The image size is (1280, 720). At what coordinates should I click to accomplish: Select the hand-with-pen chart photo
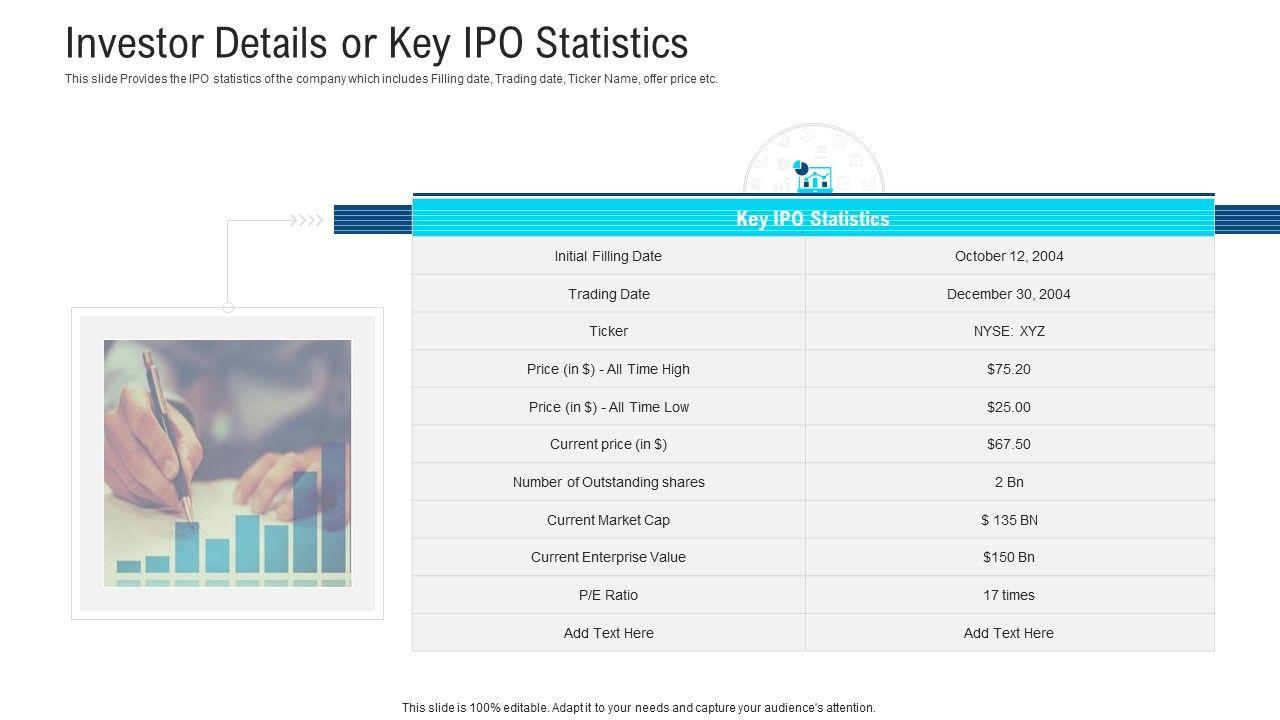coord(228,463)
